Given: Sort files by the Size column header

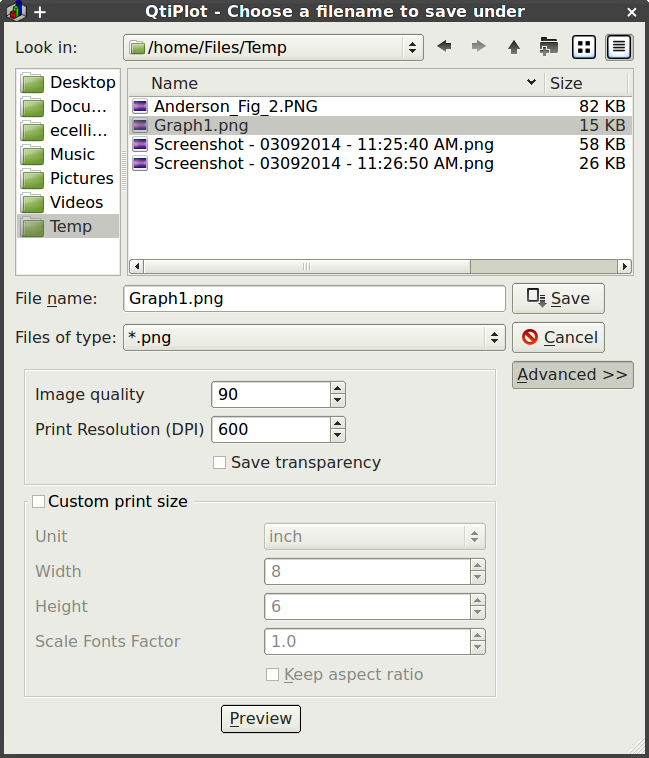Looking at the screenshot, I should (x=587, y=83).
